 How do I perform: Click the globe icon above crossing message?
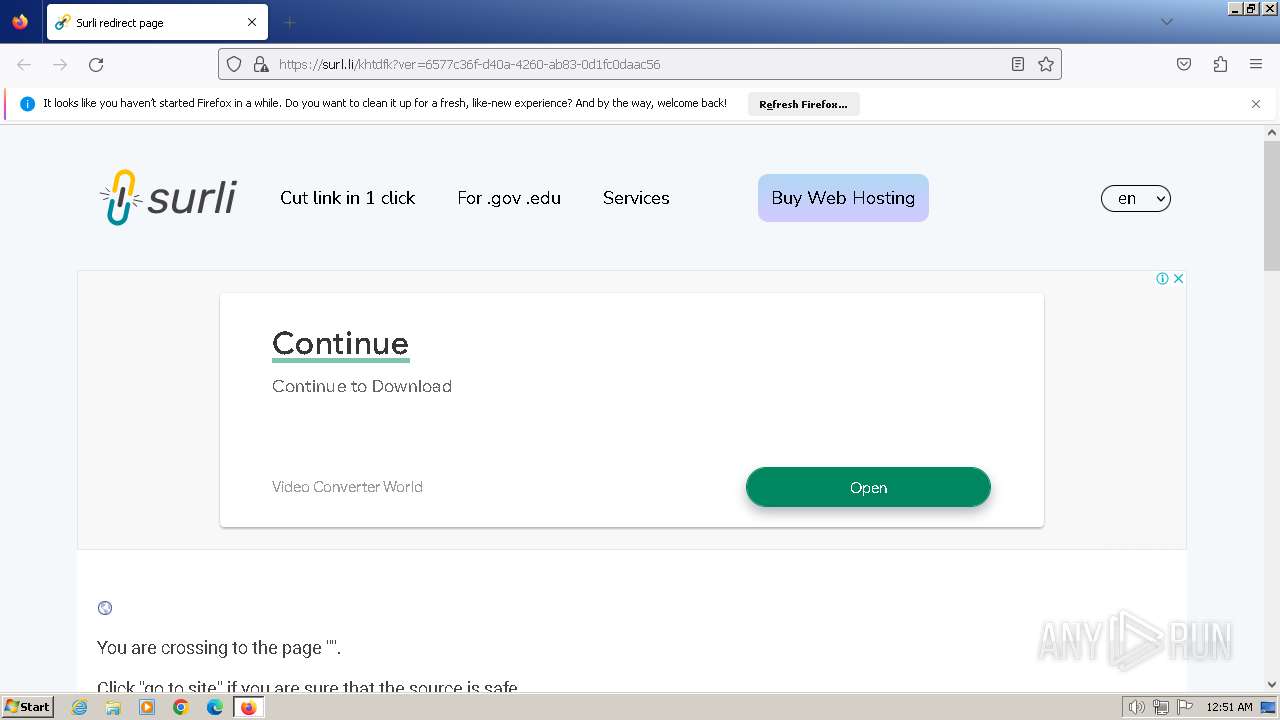(105, 608)
